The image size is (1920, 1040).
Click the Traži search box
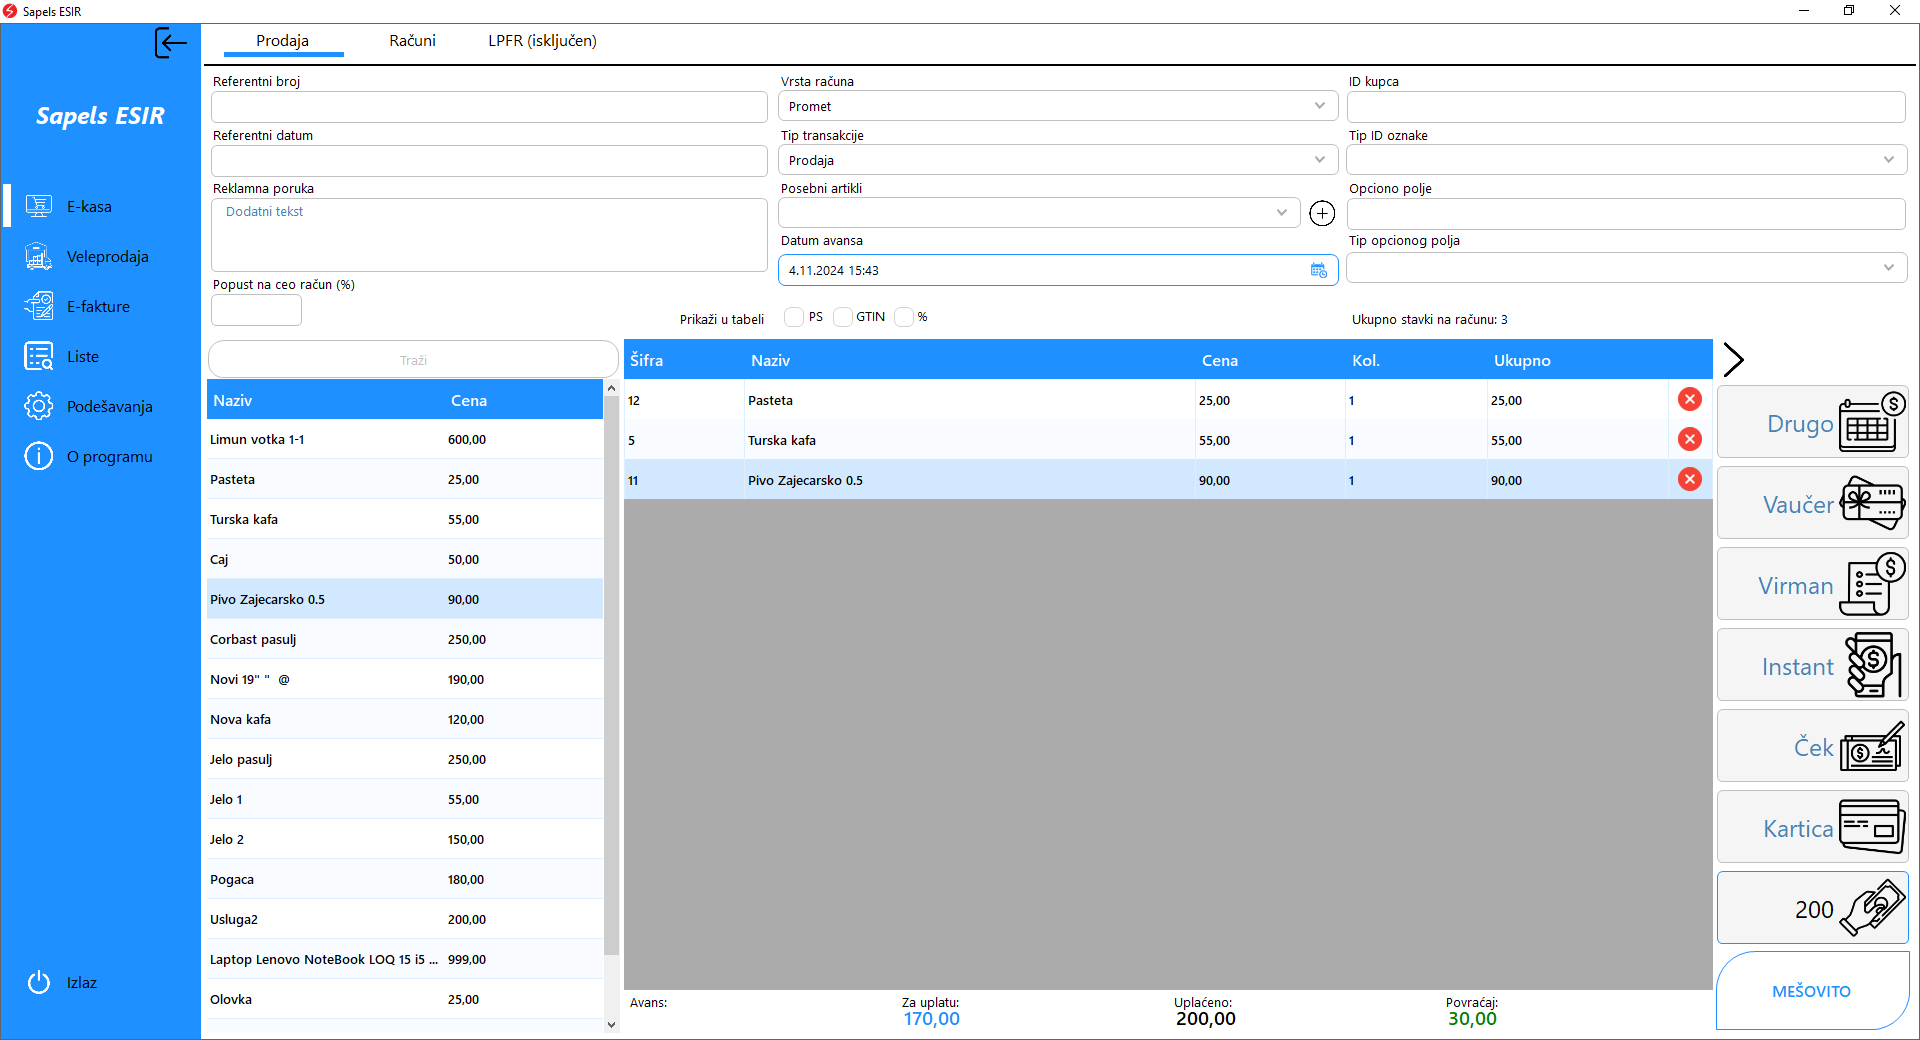click(x=413, y=360)
